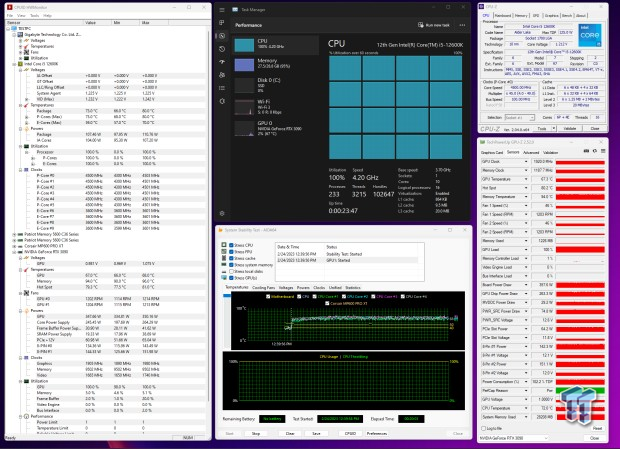Open Board Power Draw sensor dropdown
Viewport: 620px width, 449px height.
tap(526, 285)
